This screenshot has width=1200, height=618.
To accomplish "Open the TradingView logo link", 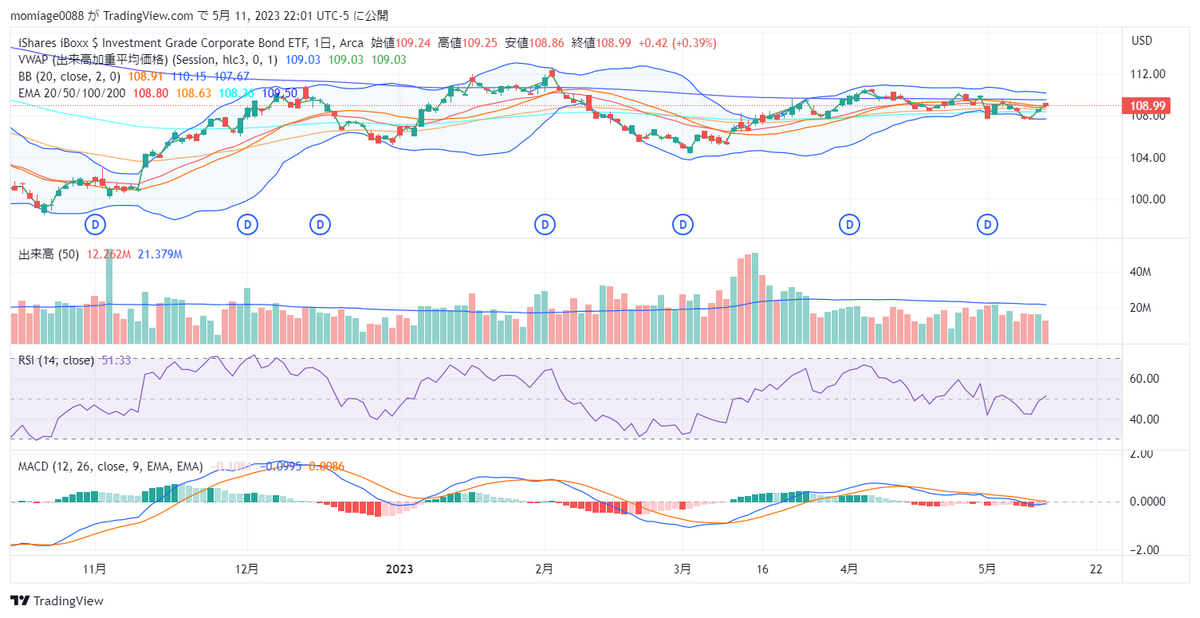I will (x=57, y=601).
